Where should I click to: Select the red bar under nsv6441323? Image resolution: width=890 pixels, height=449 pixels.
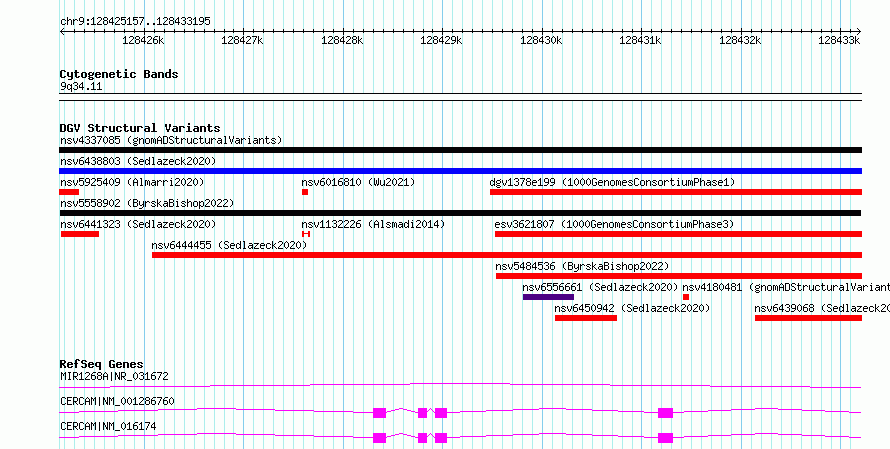80,234
